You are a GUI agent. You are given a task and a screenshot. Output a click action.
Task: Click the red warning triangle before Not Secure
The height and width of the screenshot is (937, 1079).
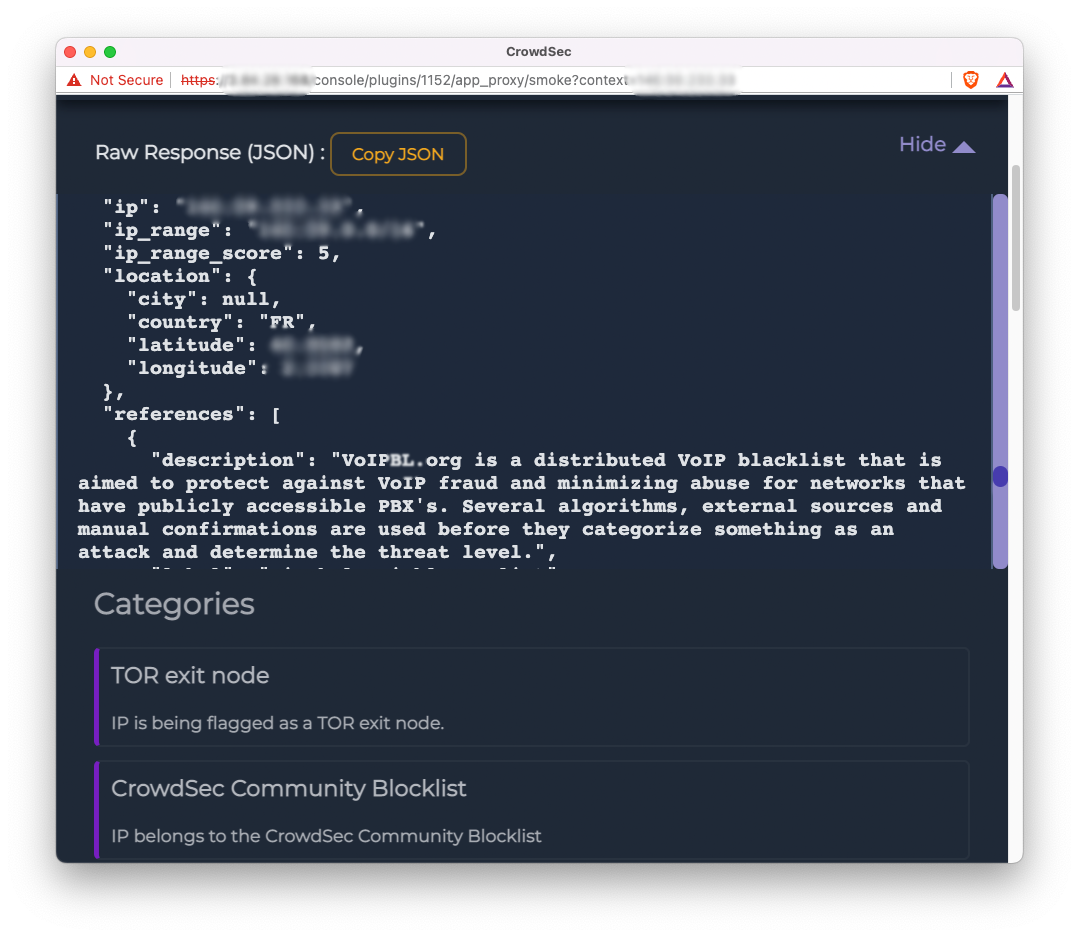click(74, 80)
